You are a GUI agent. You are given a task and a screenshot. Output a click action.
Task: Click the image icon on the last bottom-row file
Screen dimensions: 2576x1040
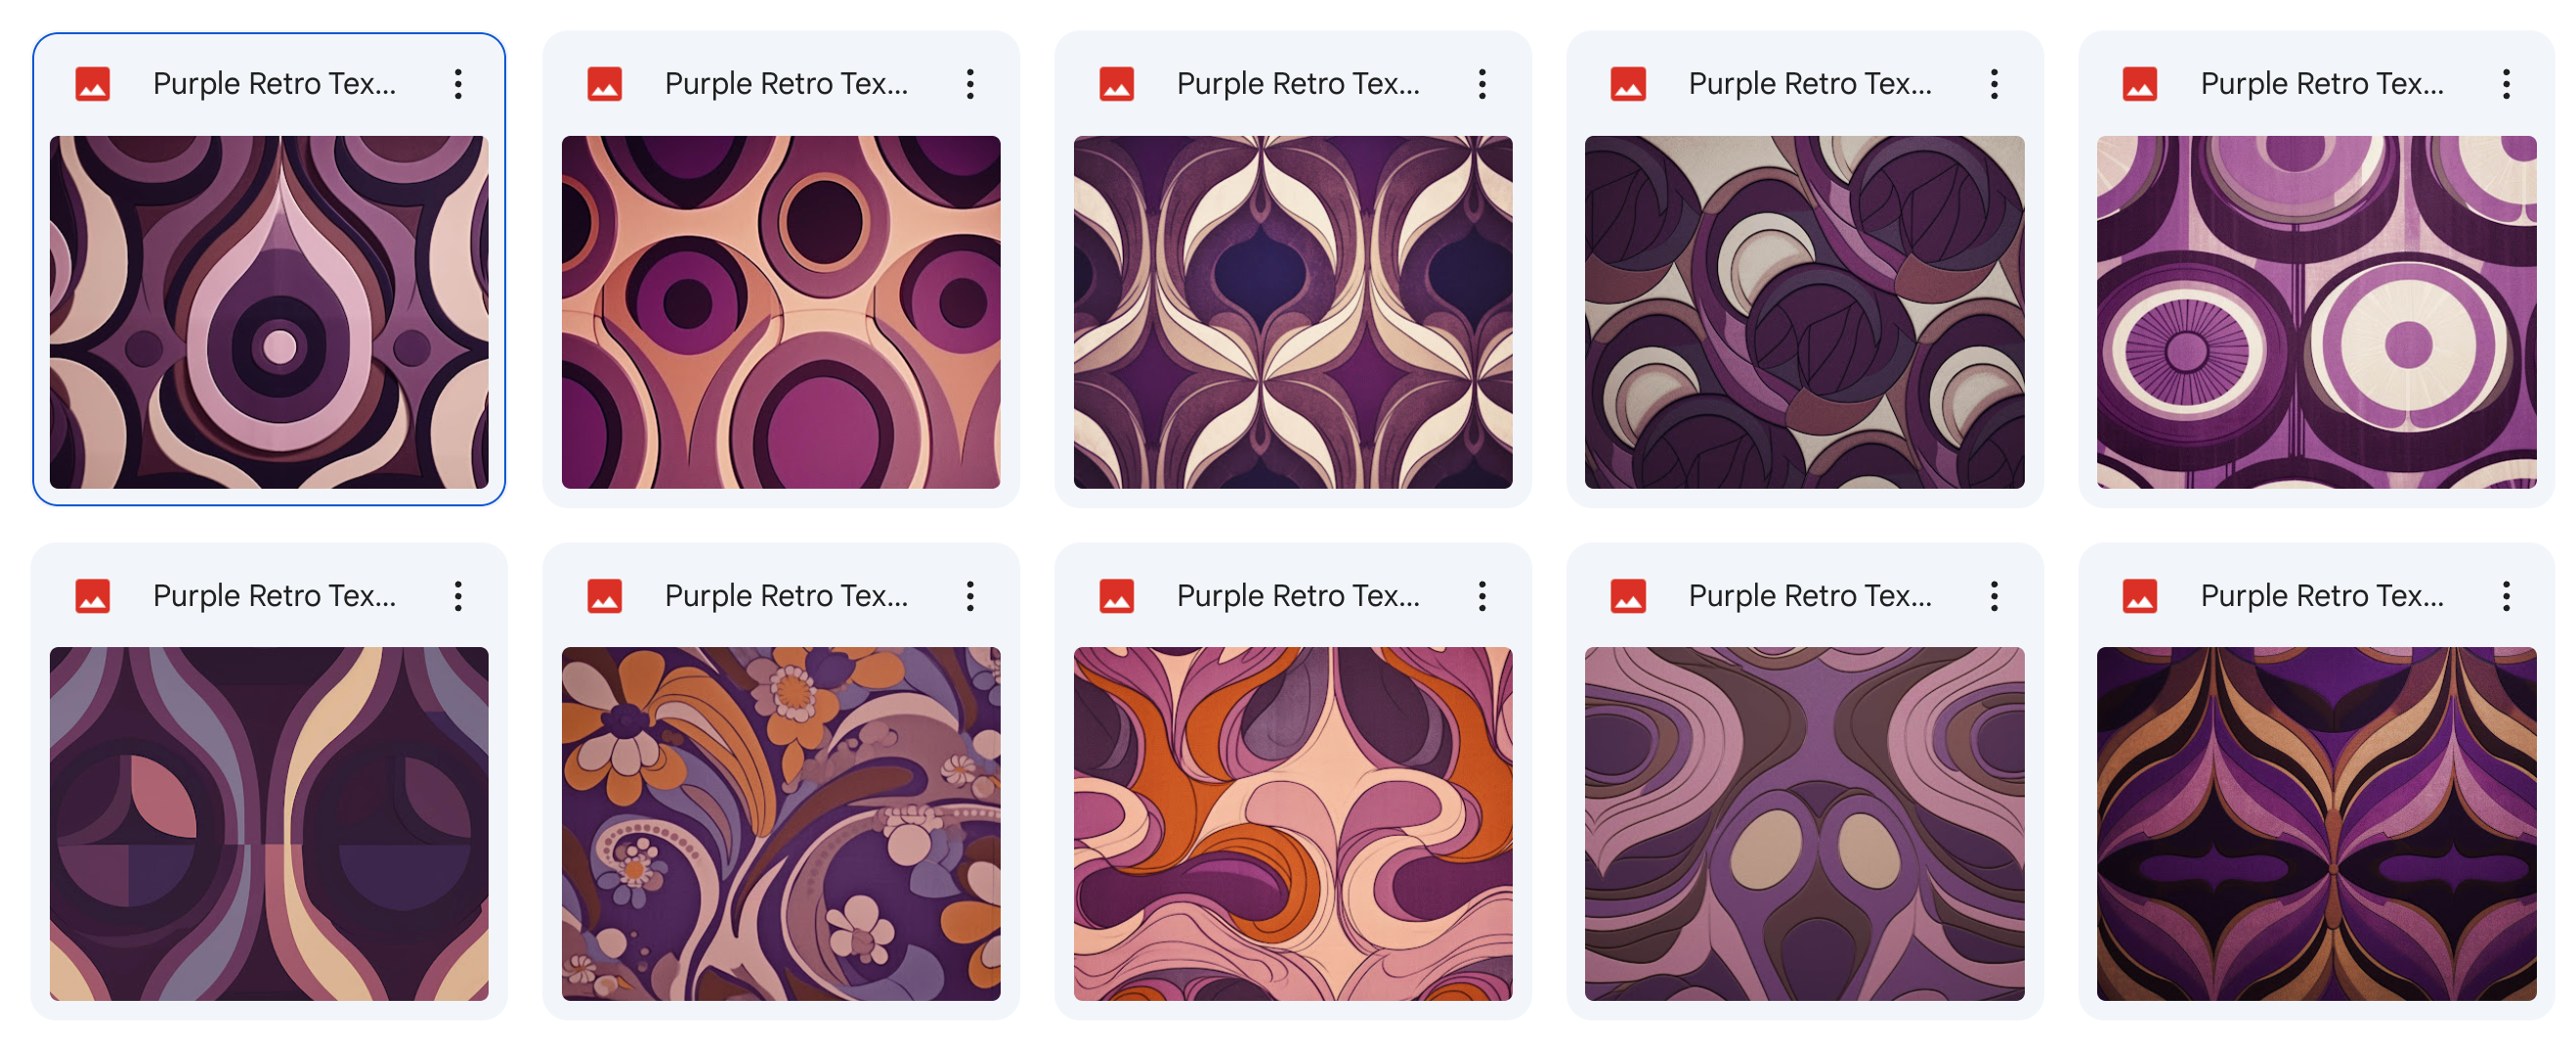(x=2142, y=595)
